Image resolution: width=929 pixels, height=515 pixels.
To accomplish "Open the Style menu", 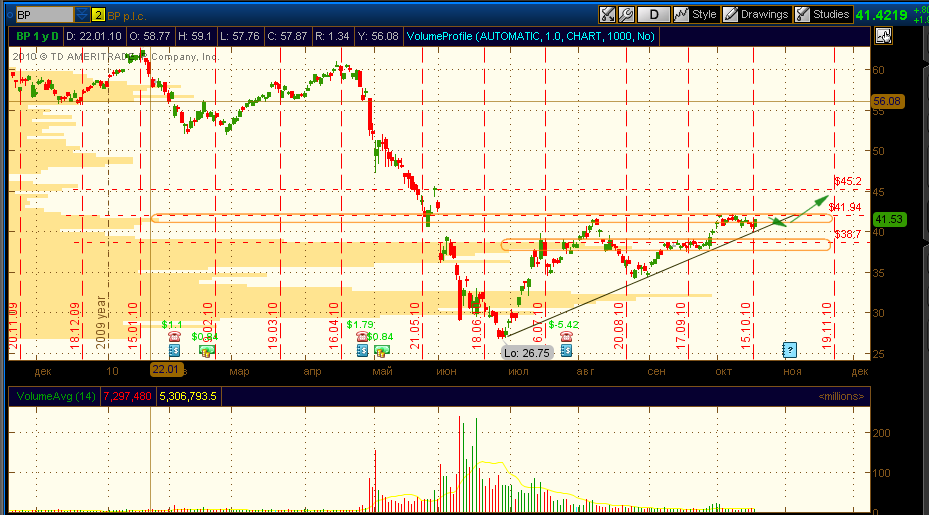I will coord(696,14).
